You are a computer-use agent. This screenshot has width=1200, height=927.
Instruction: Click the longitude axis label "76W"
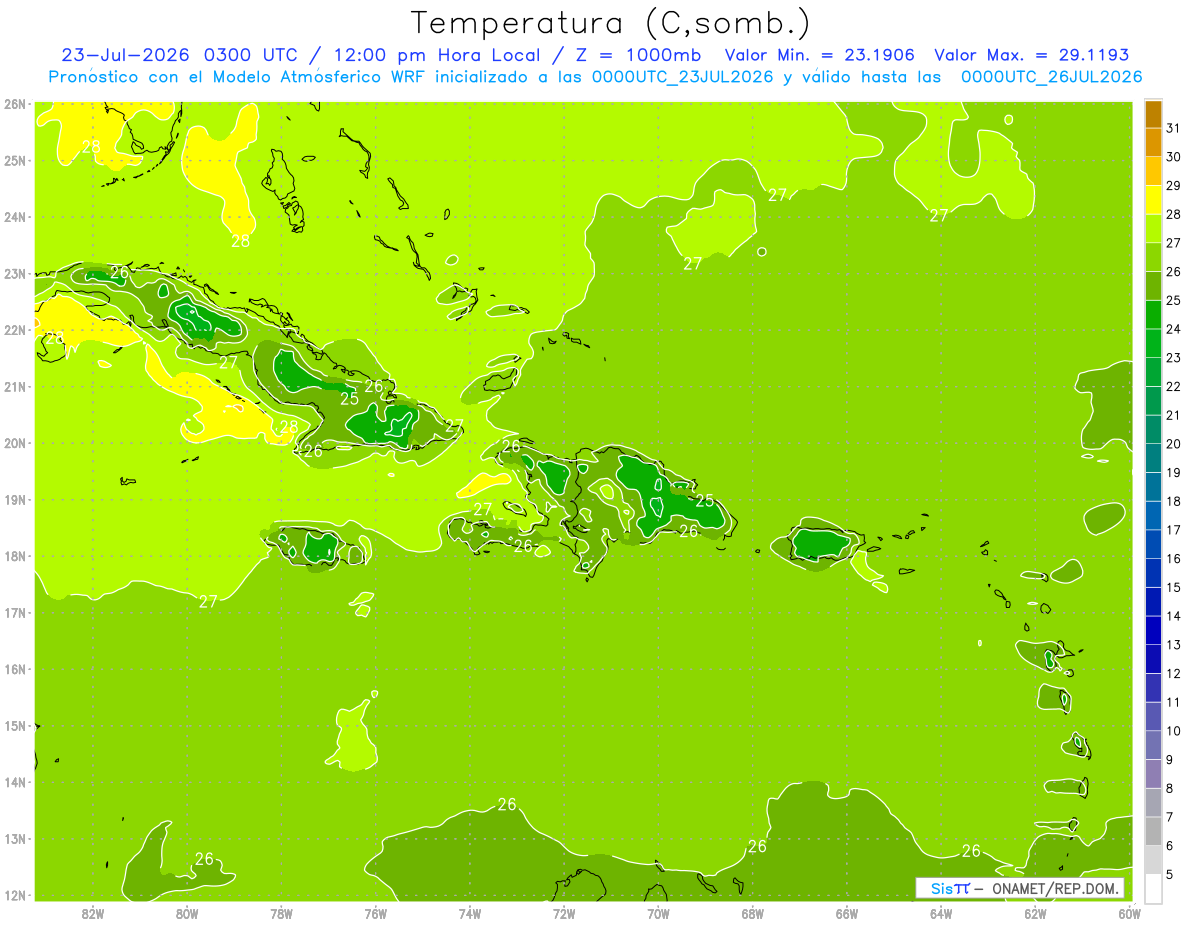pos(376,913)
